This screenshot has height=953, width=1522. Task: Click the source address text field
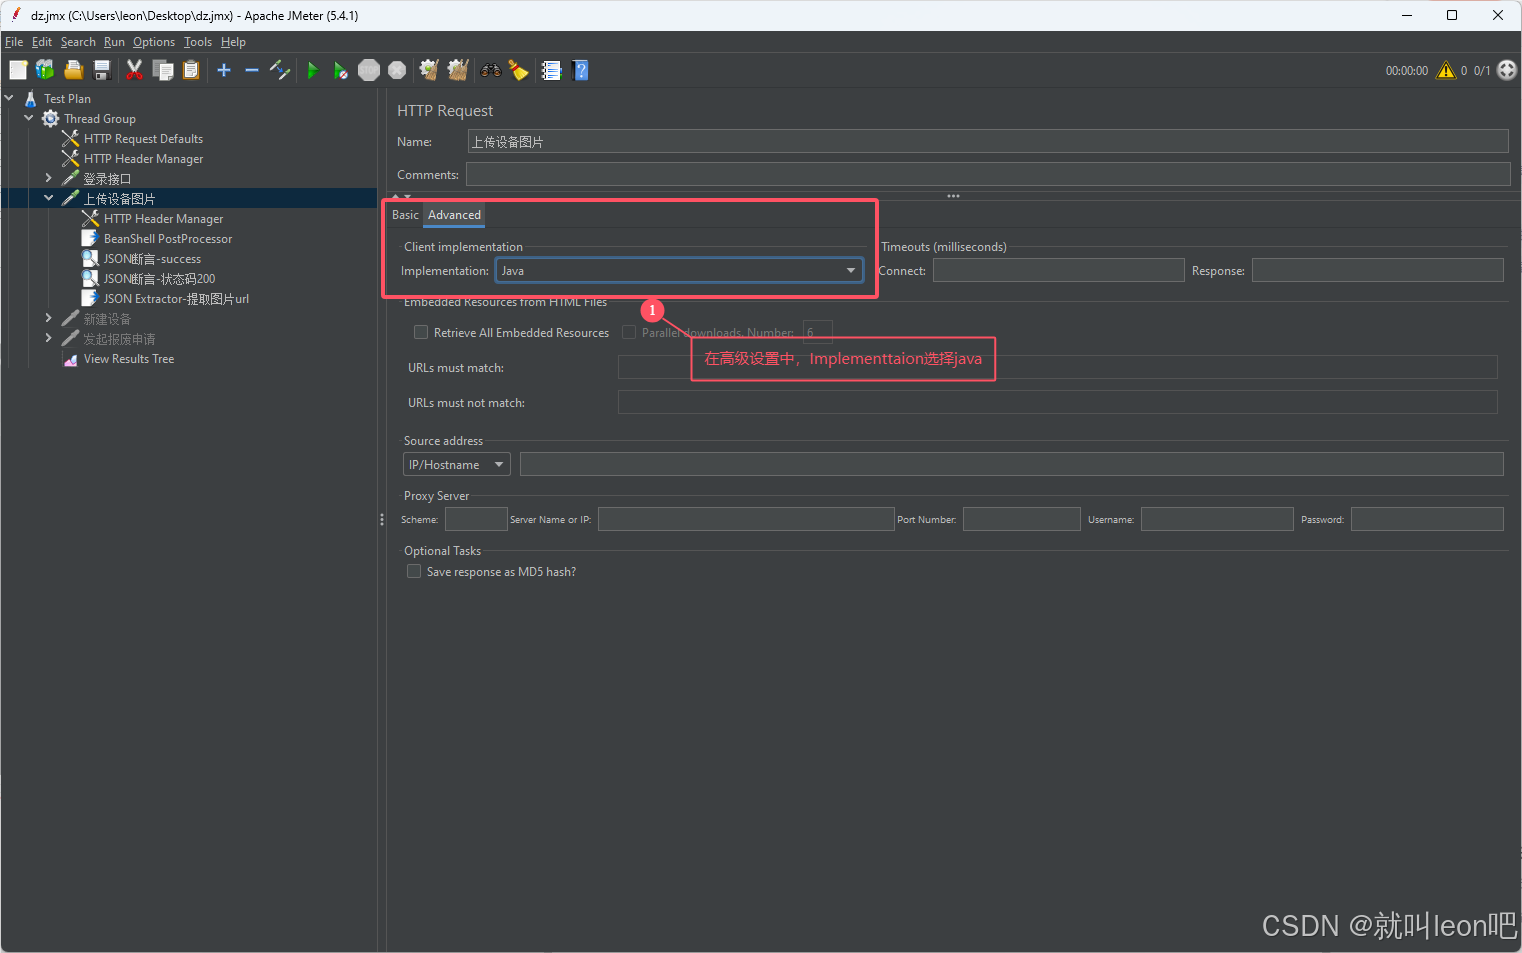tap(1011, 464)
